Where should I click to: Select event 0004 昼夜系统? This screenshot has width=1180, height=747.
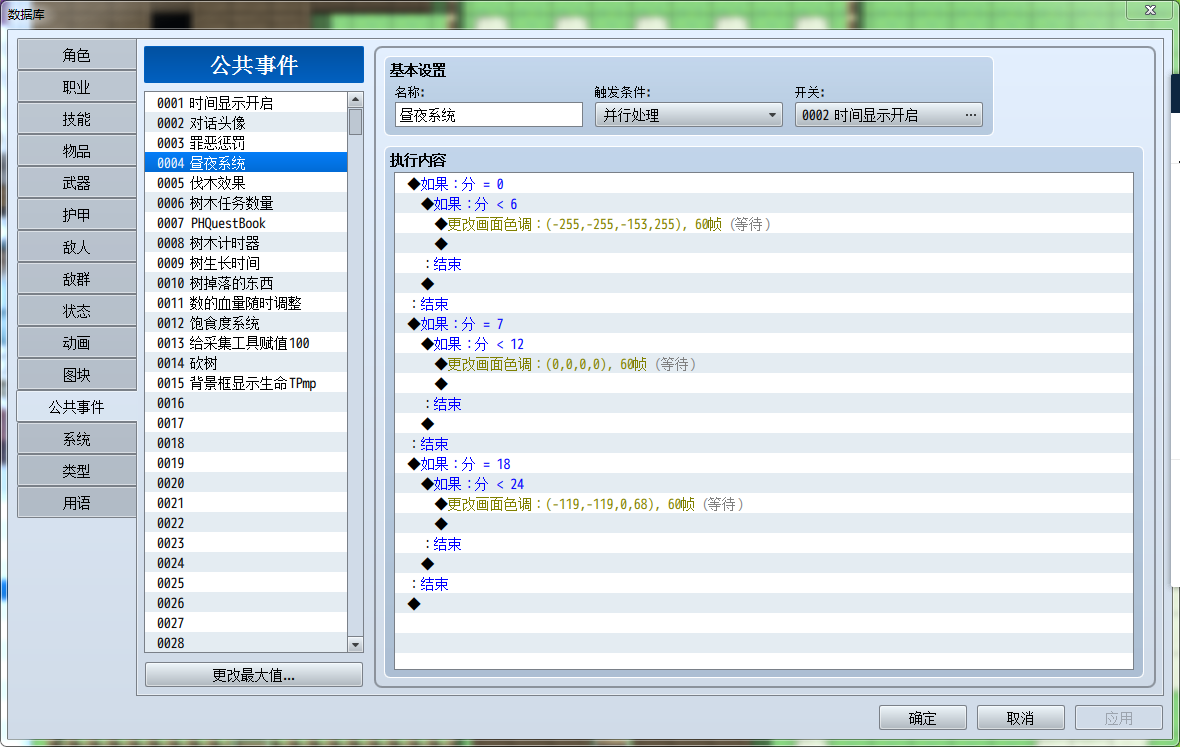[x=246, y=162]
